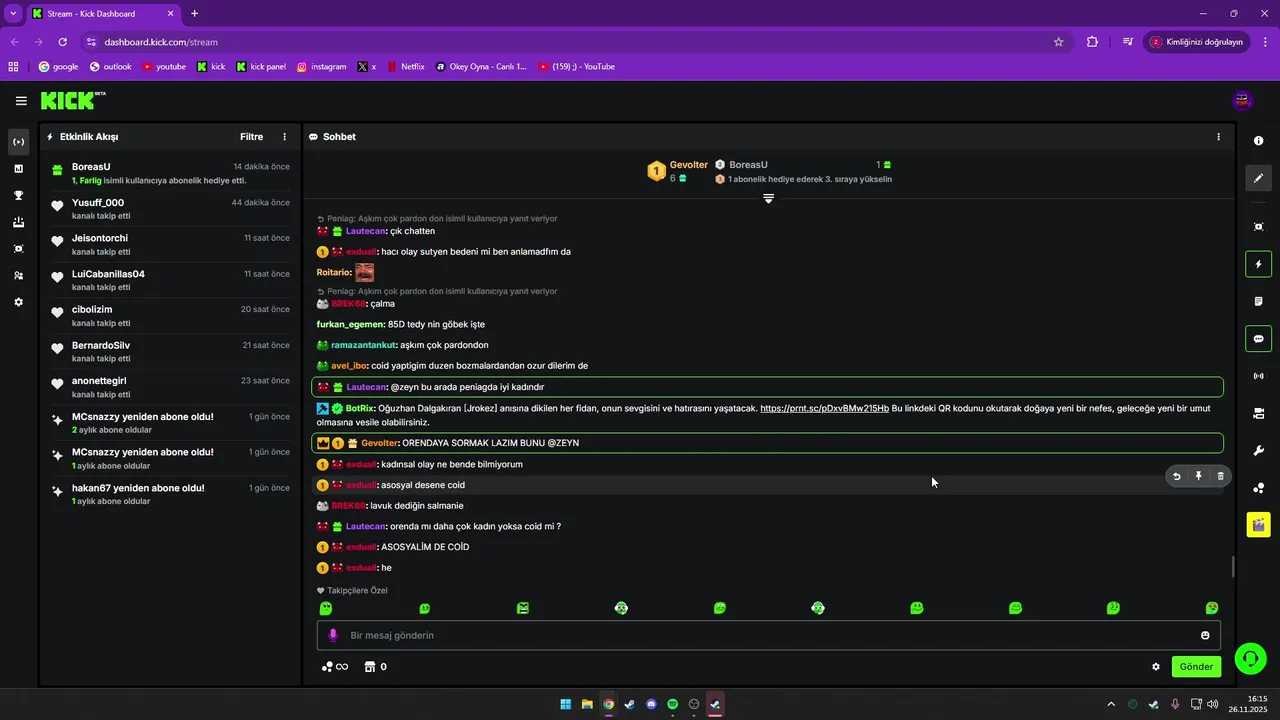Open Etkinlik Akışı panel three-dot menu

tap(284, 137)
